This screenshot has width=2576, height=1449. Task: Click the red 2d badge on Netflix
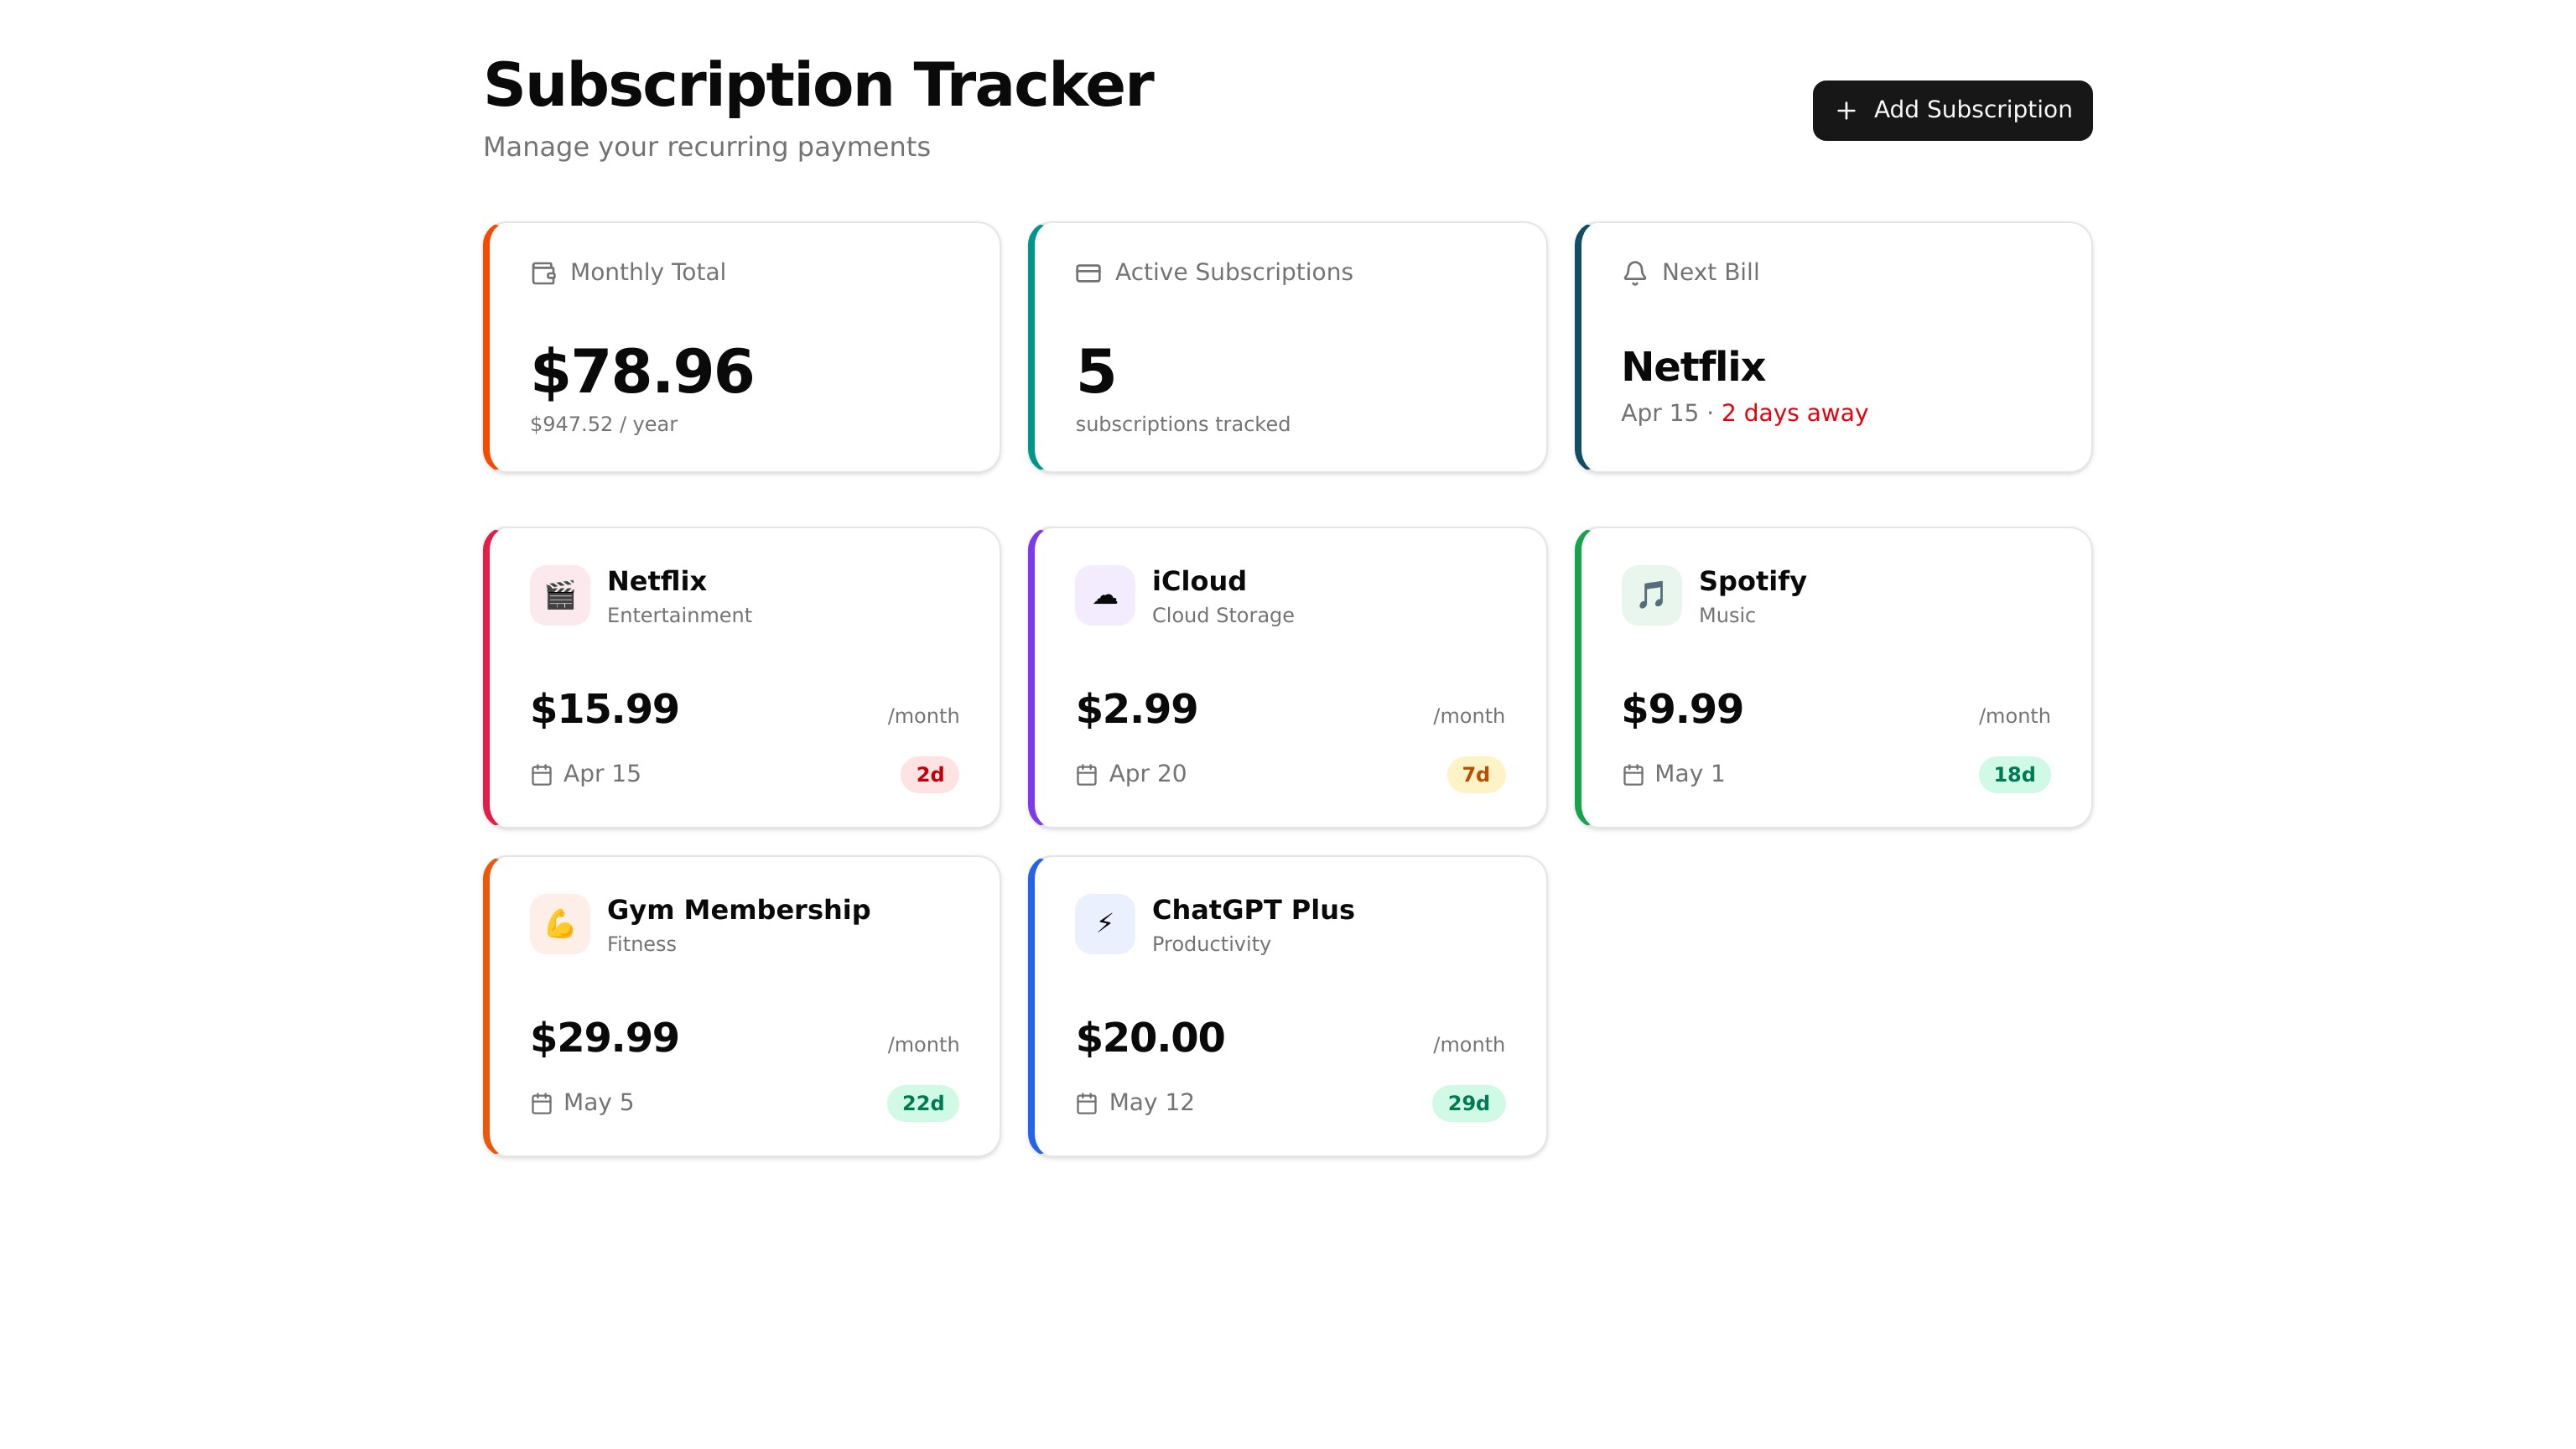[929, 775]
